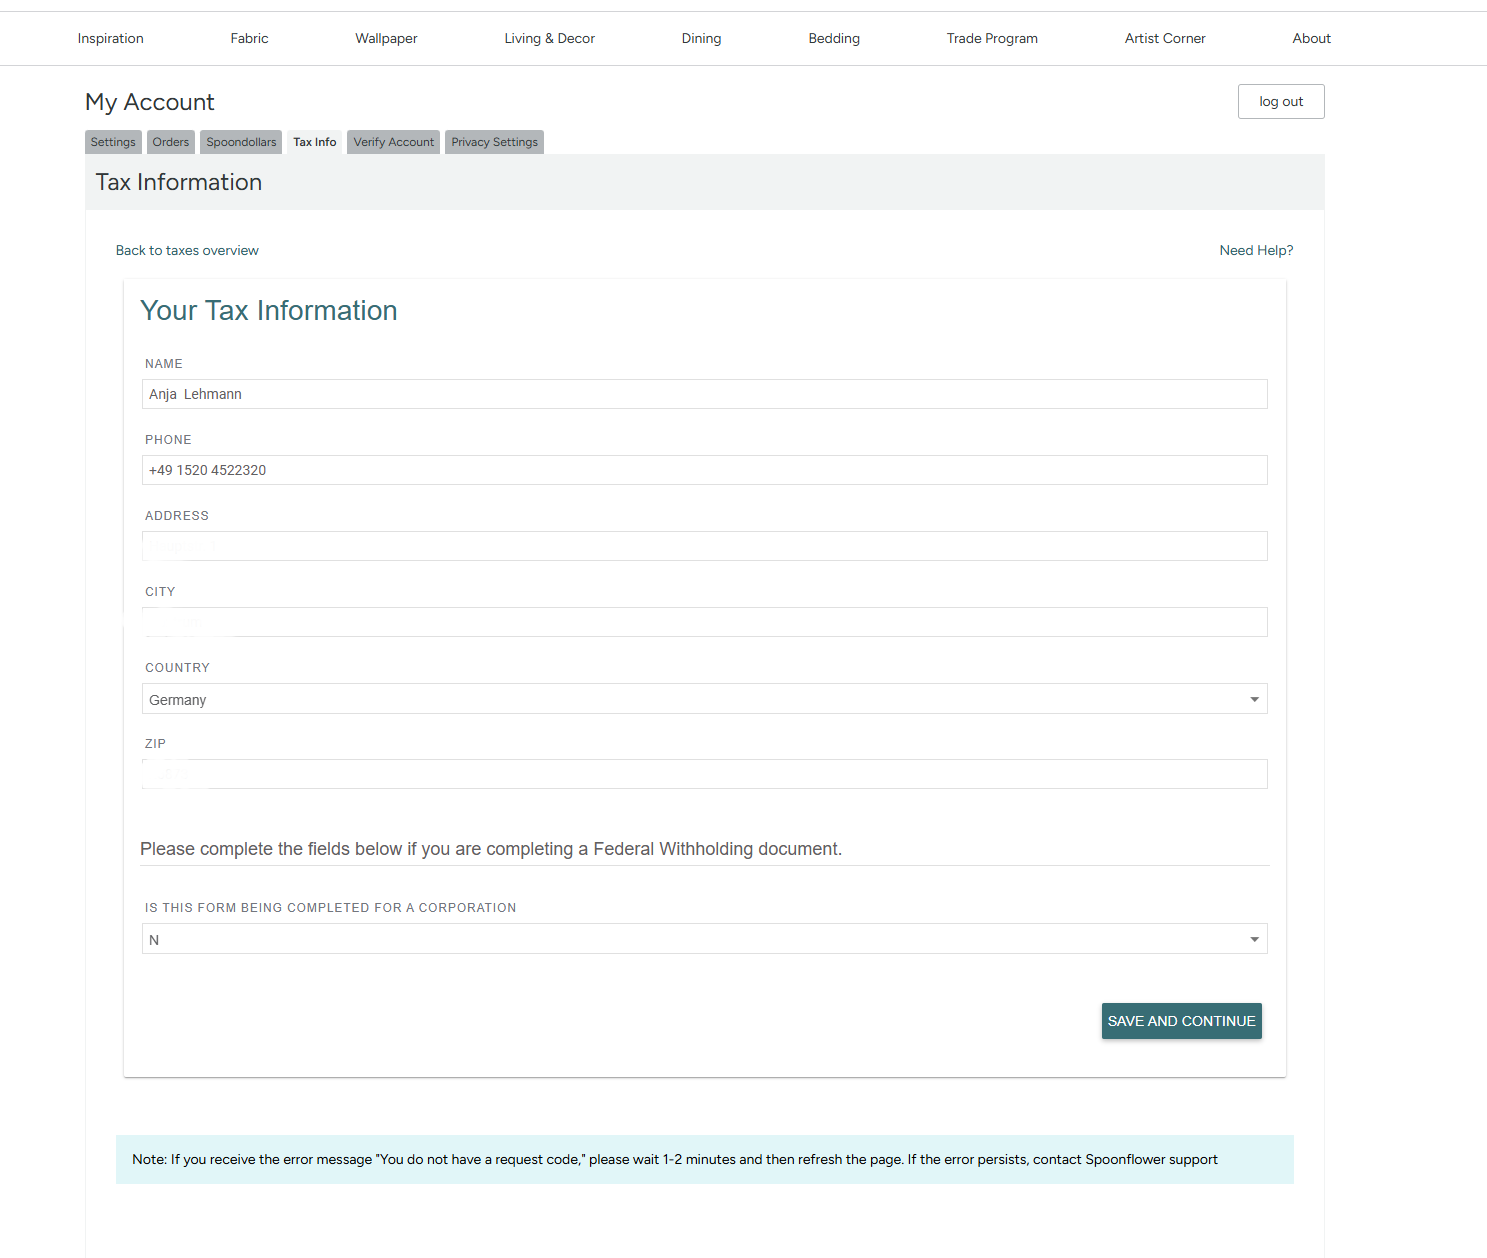1487x1258 pixels.
Task: Switch to the Settings tab
Action: click(113, 142)
